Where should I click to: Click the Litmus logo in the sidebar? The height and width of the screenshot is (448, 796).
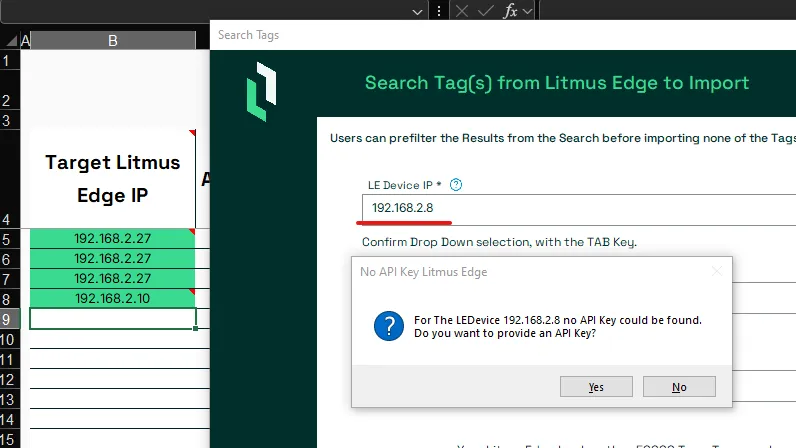tap(261, 91)
